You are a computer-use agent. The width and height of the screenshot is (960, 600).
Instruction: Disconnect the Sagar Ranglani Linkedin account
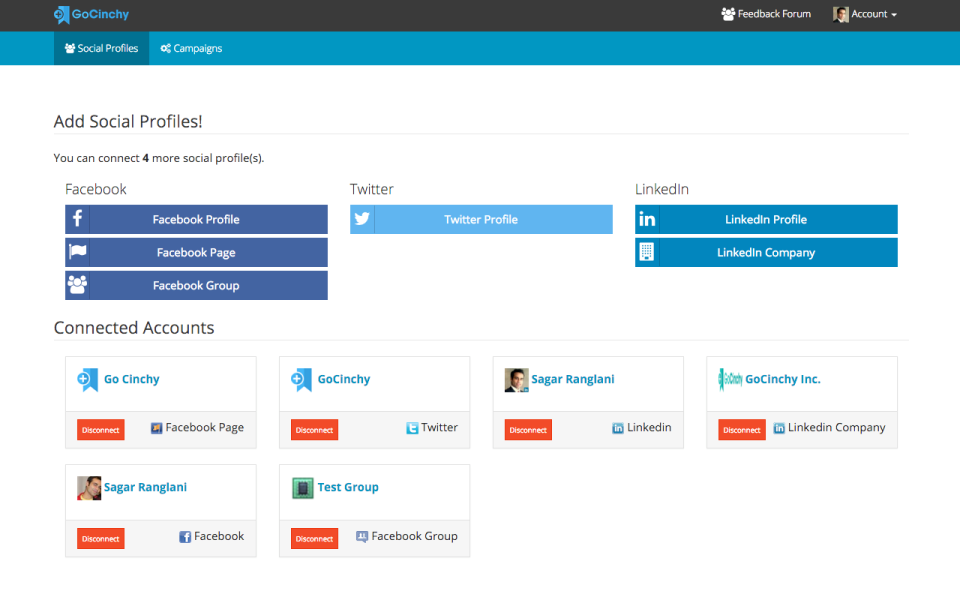click(528, 430)
